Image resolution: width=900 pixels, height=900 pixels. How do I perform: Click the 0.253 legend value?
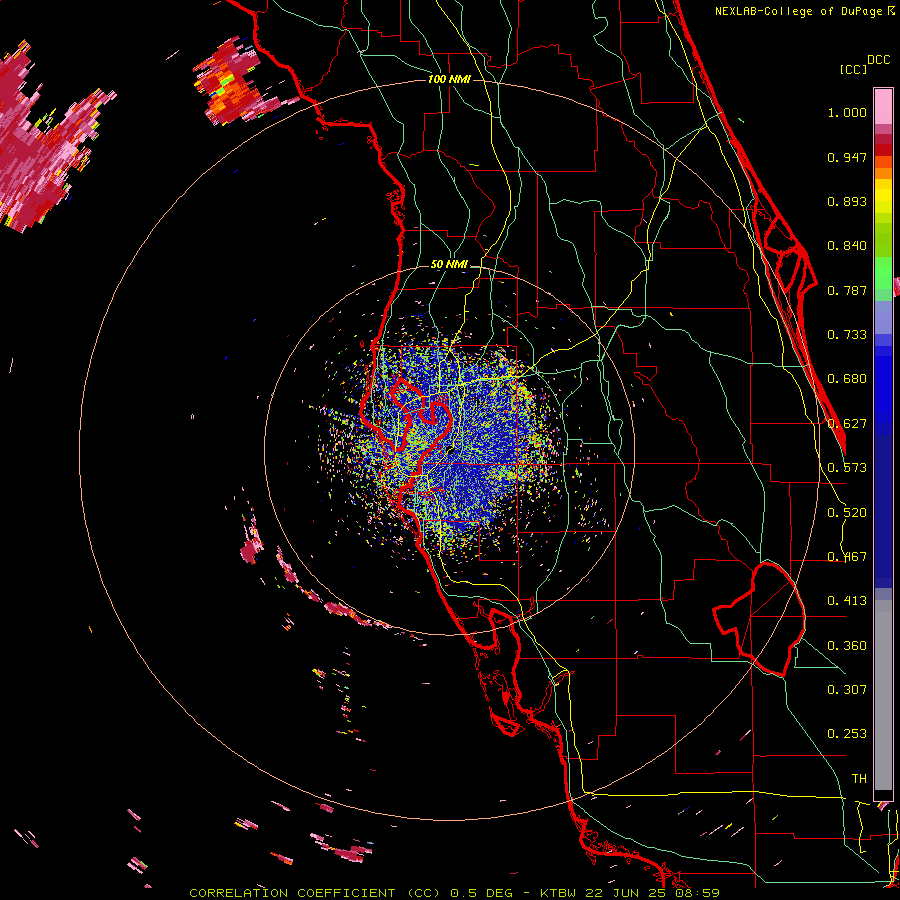[847, 734]
